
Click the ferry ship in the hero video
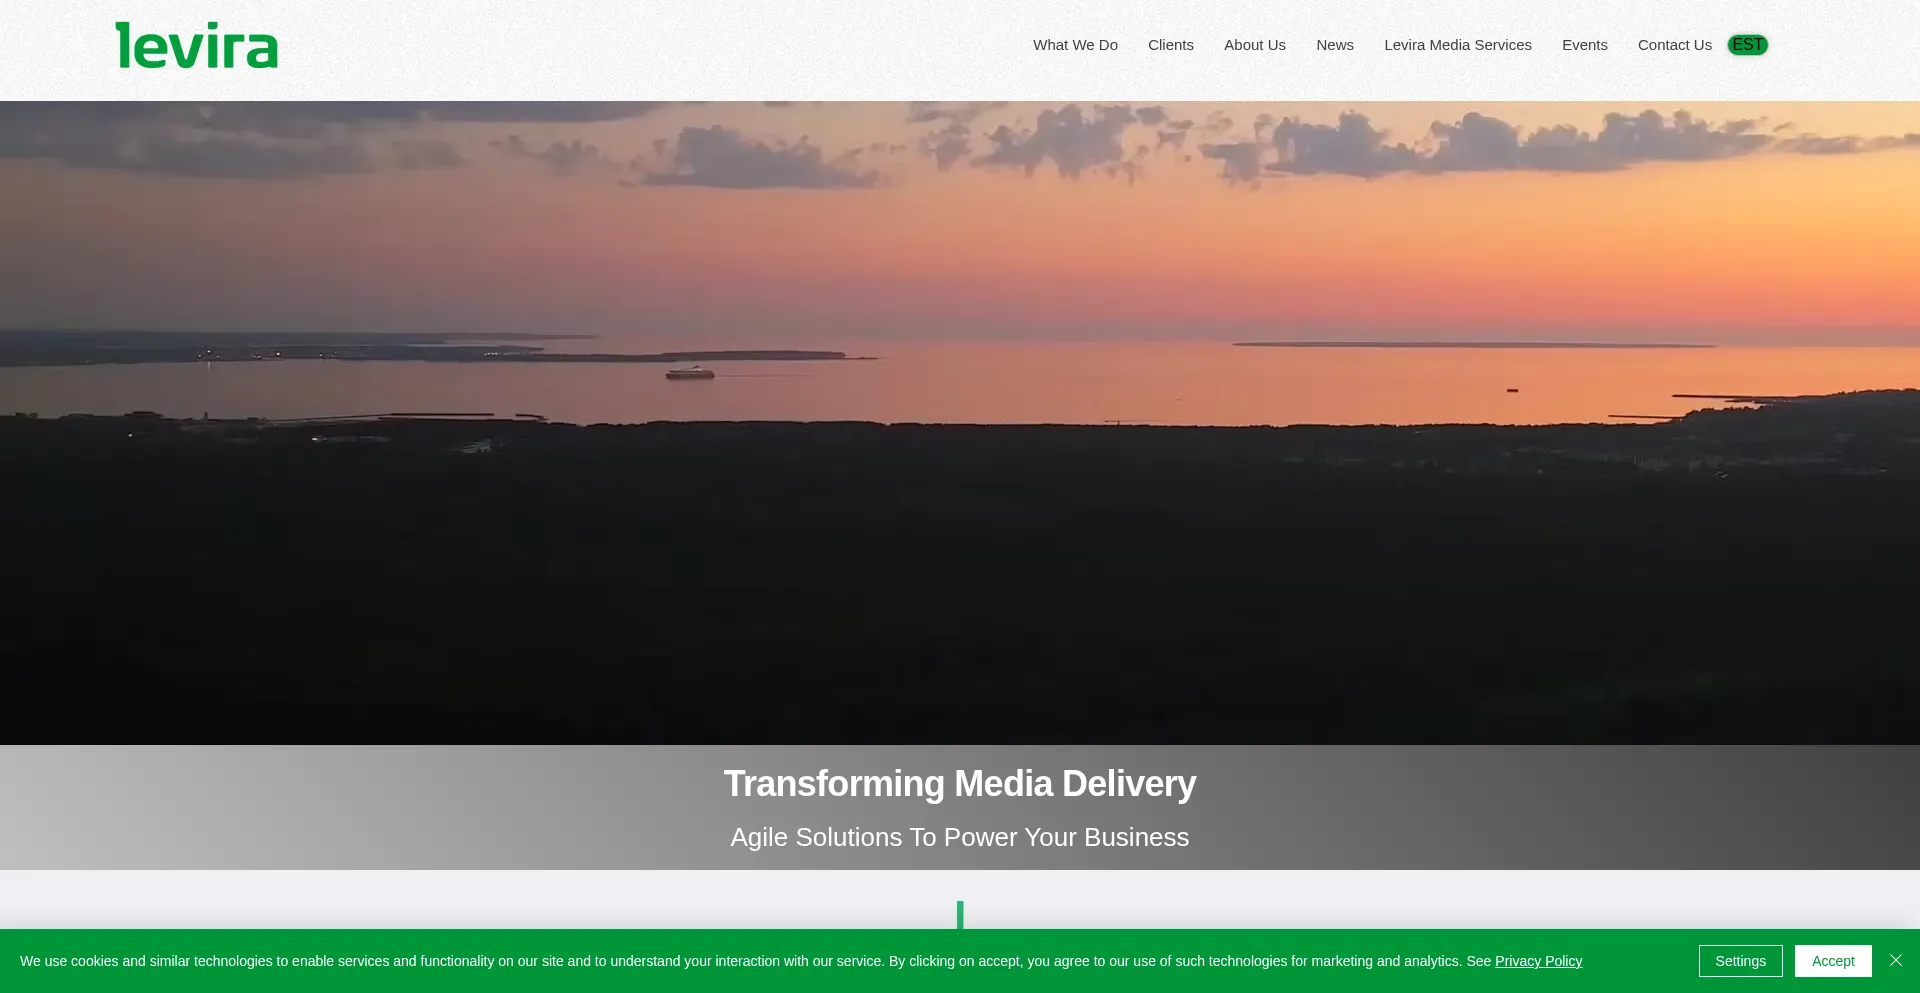tap(690, 374)
